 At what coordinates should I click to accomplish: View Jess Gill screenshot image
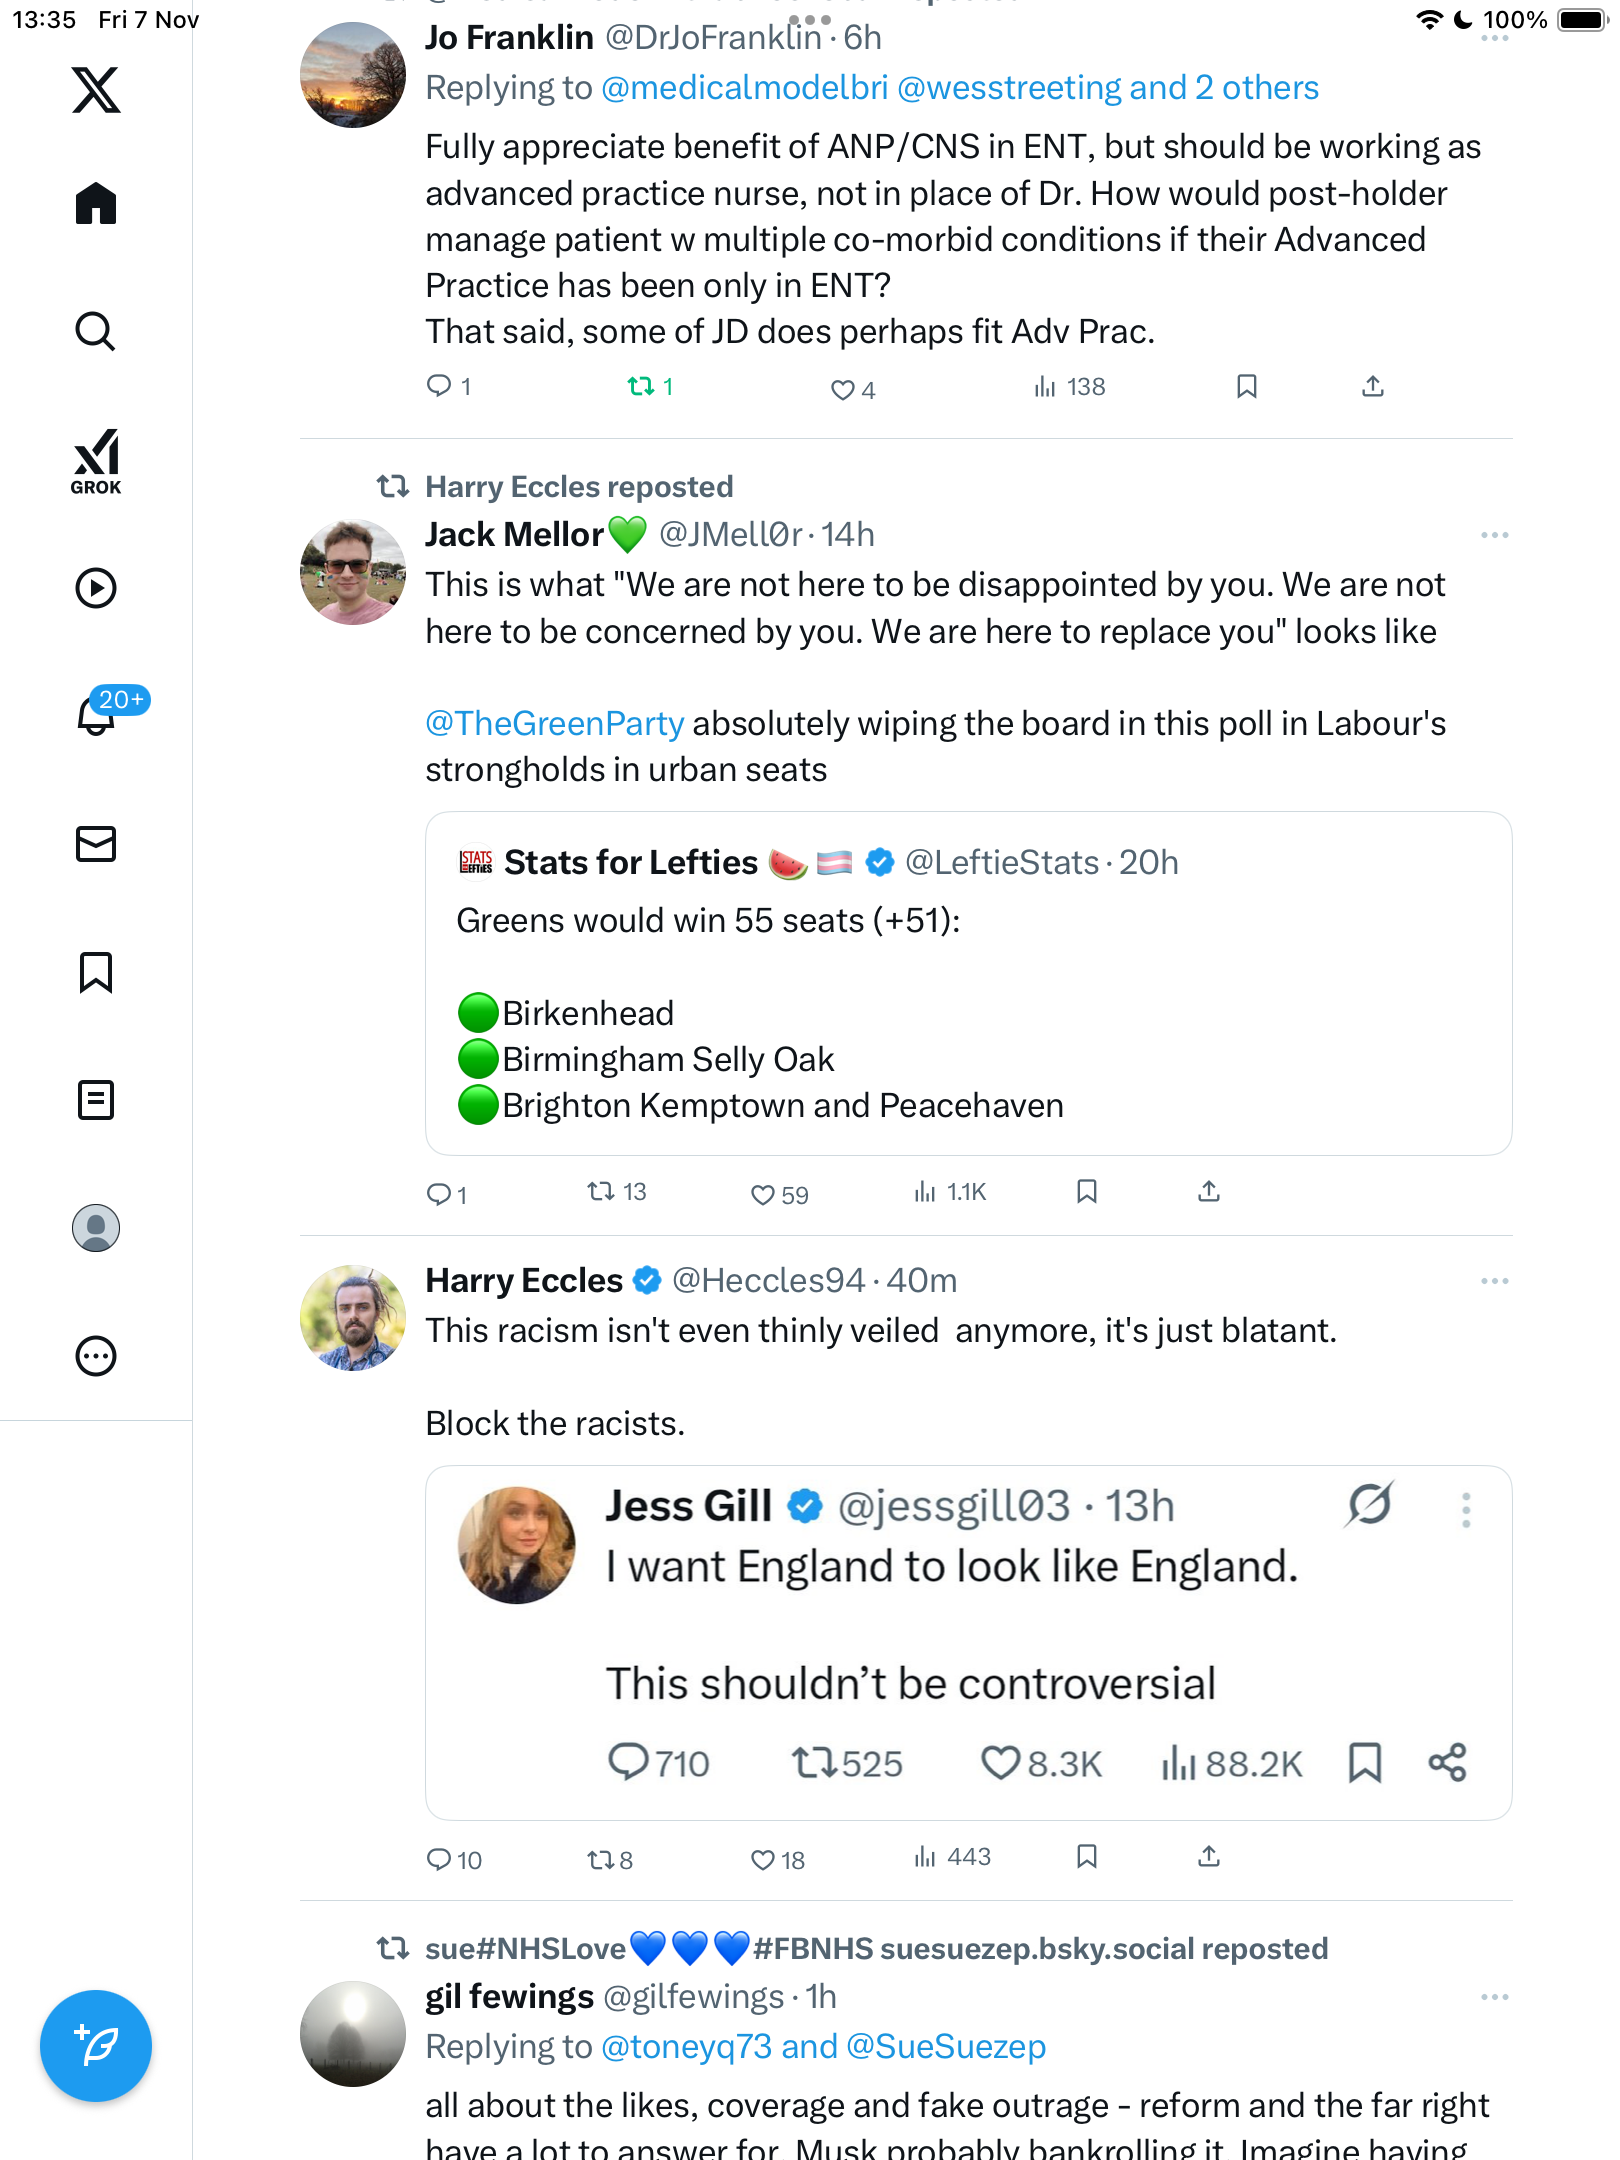click(968, 1642)
